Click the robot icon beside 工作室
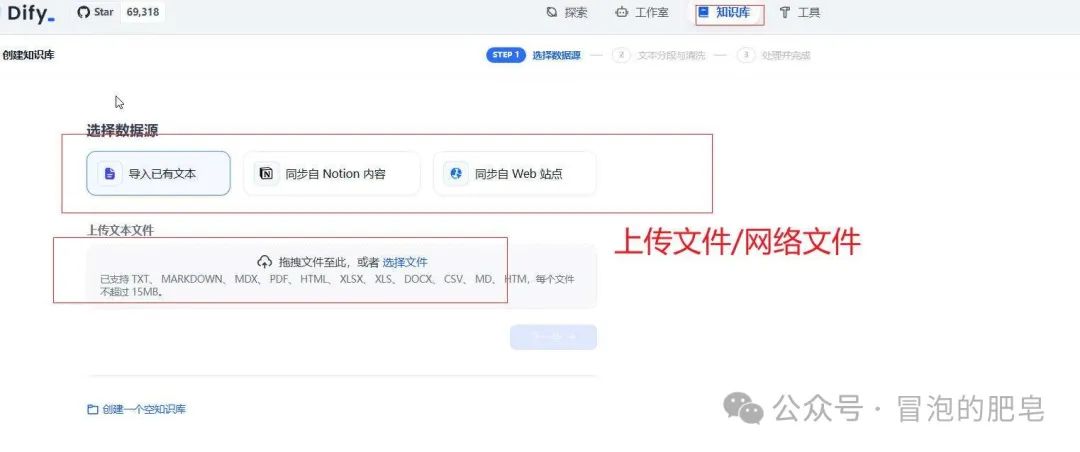Image resolution: width=1080 pixels, height=452 pixels. click(x=622, y=13)
